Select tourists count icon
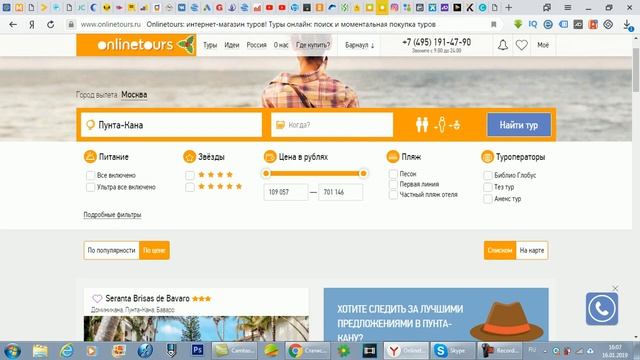640x360 pixels. (438, 124)
